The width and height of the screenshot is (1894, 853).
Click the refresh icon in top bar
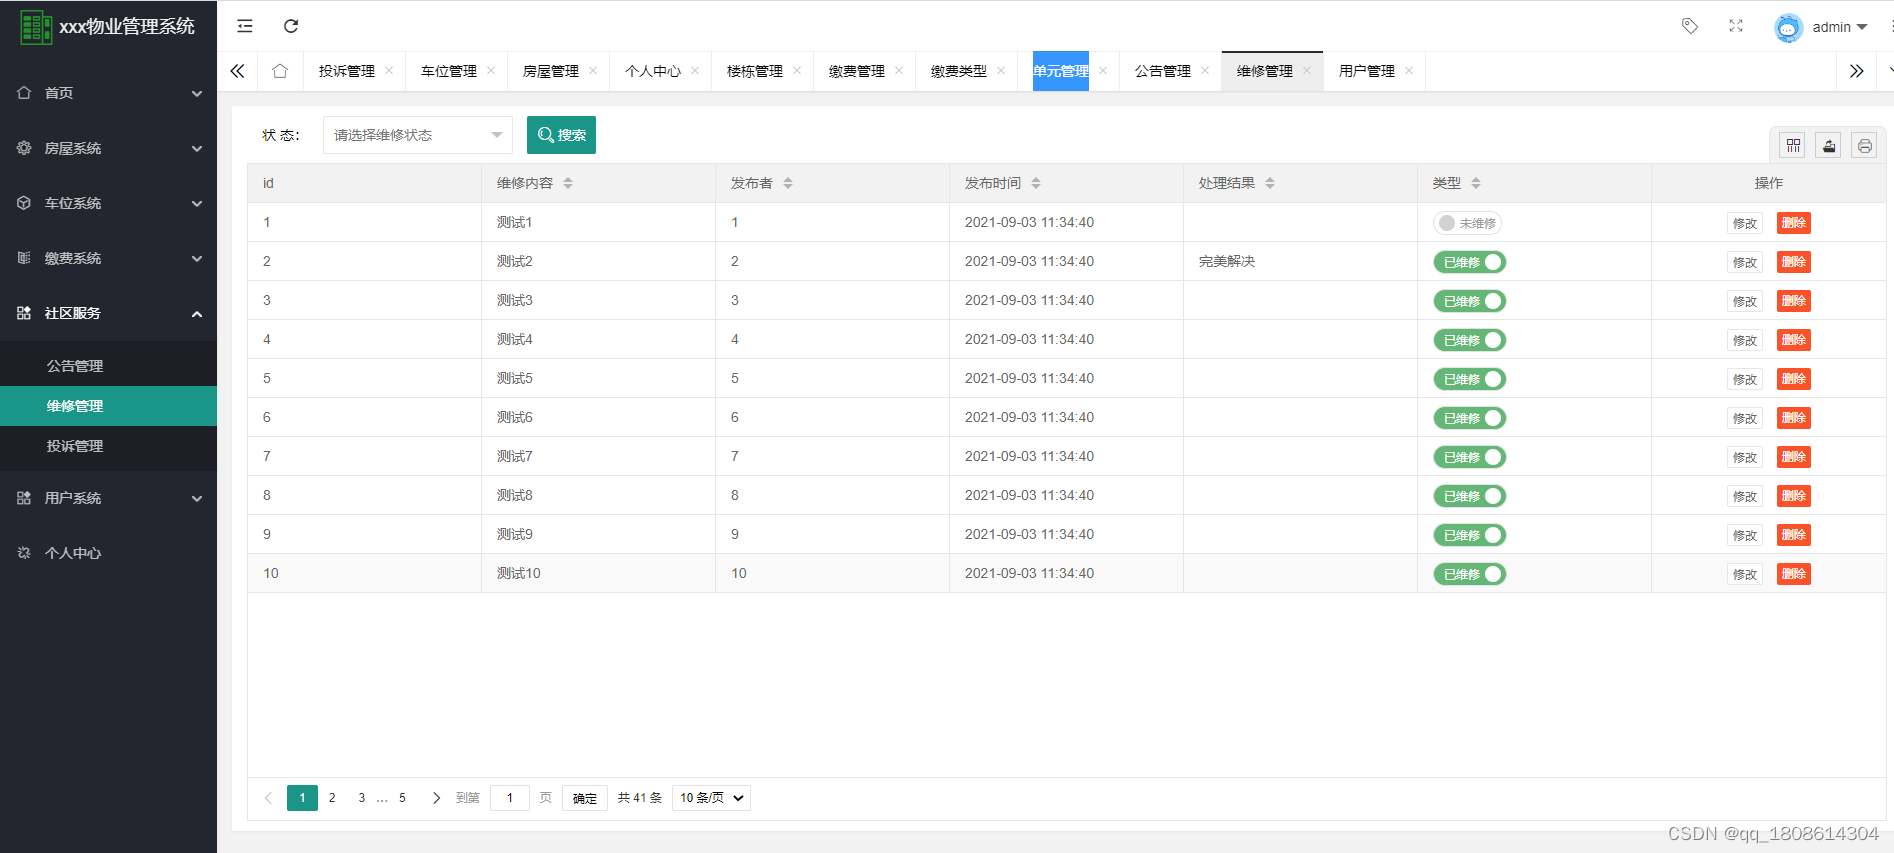[291, 26]
